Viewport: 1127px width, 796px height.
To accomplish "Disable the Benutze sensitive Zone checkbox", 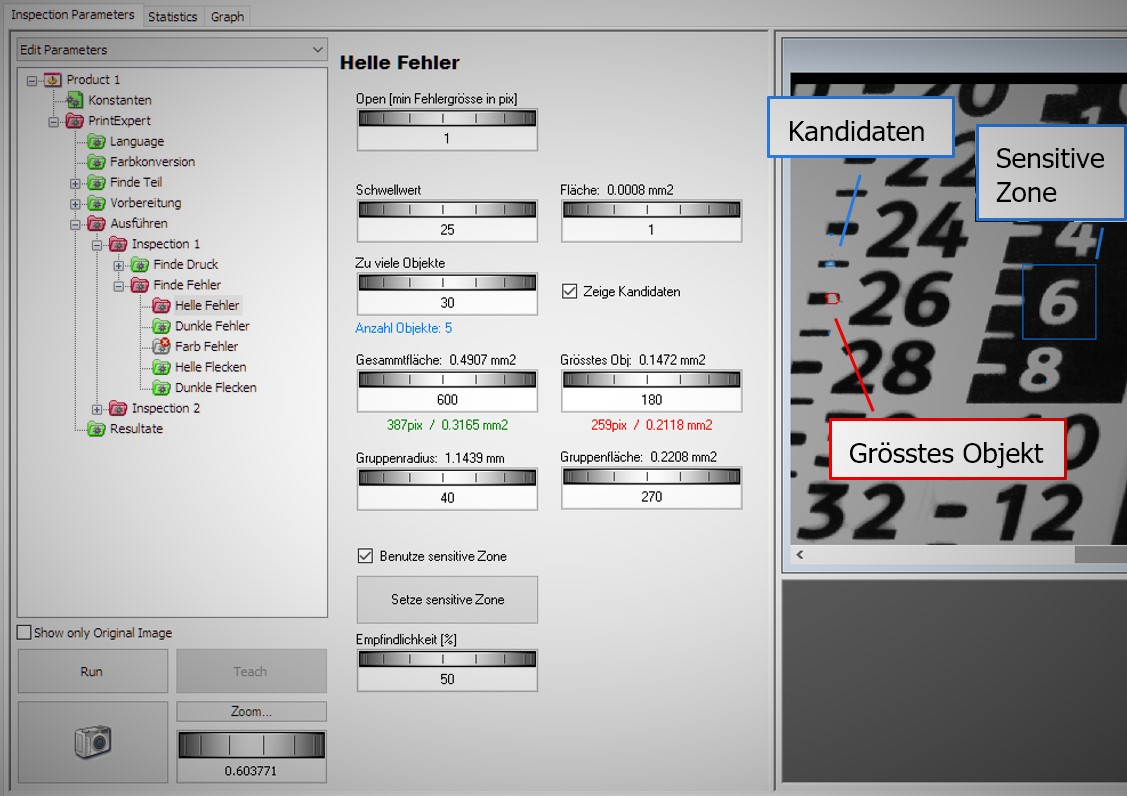I will click(366, 556).
